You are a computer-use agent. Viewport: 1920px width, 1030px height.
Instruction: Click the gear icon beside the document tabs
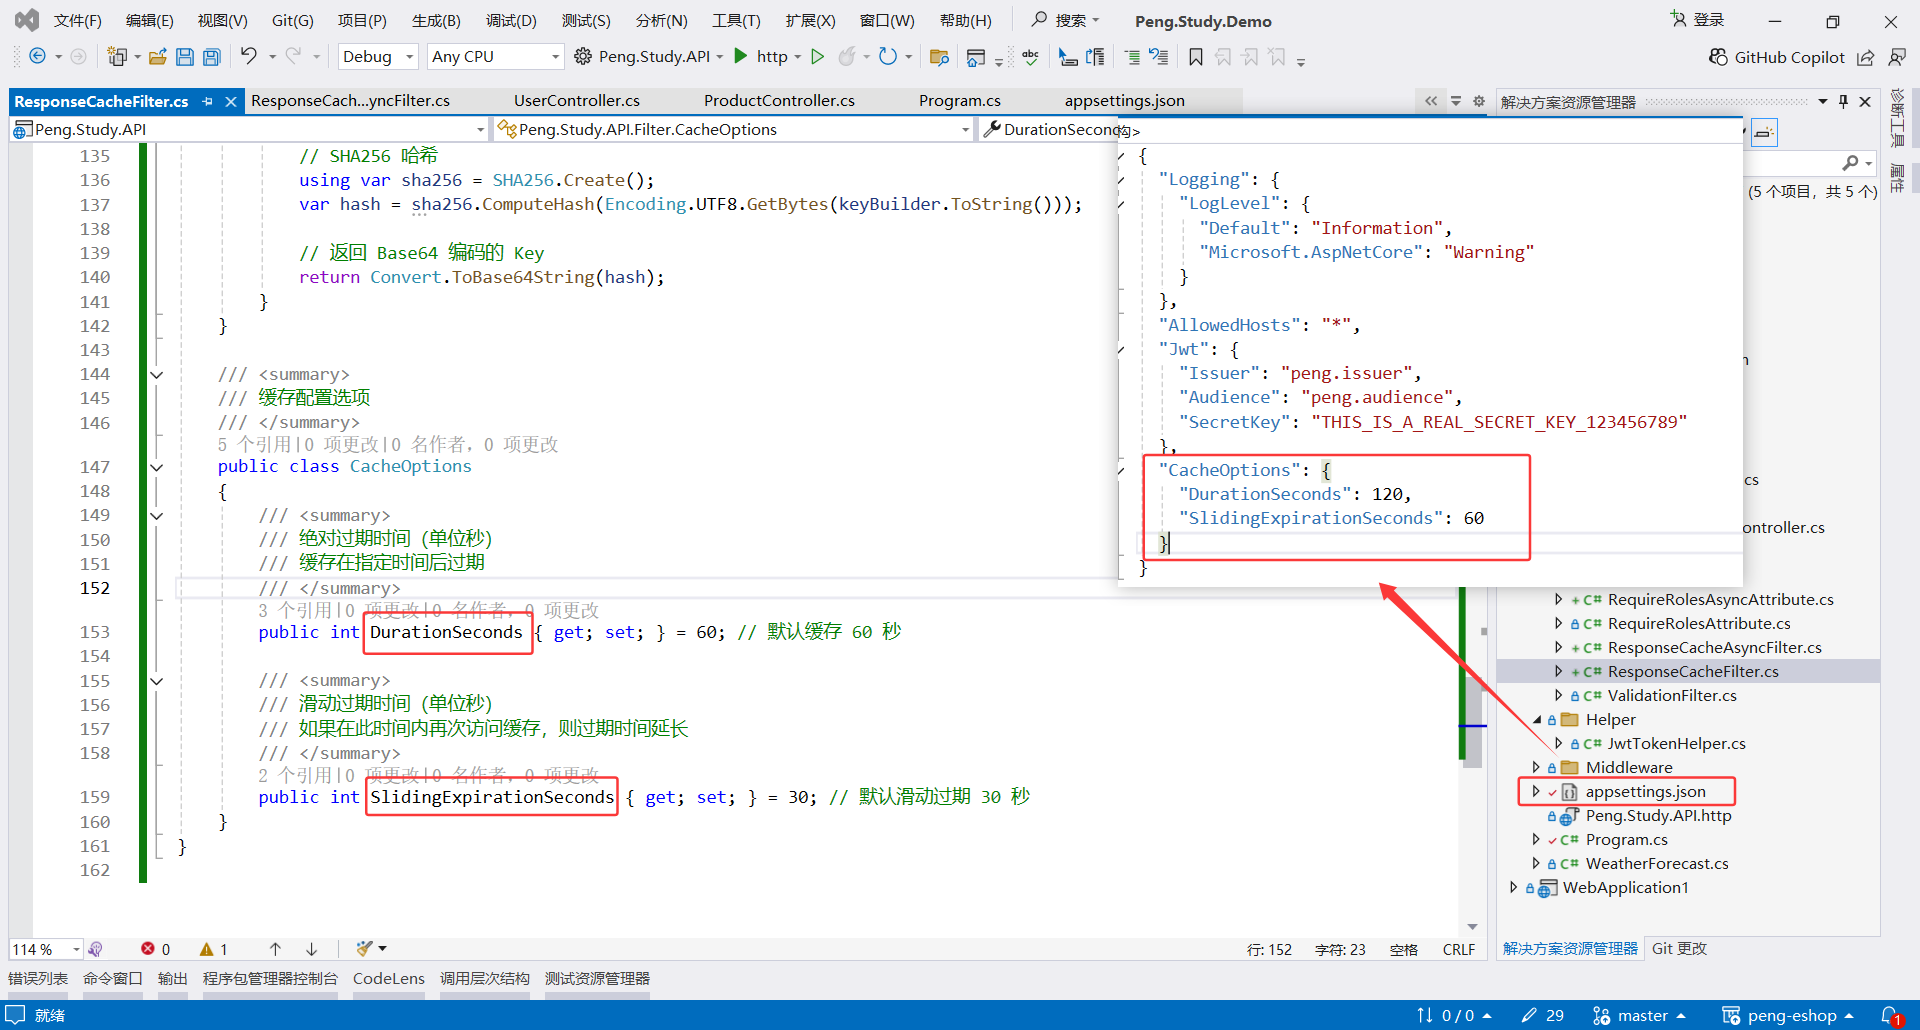tap(1479, 101)
